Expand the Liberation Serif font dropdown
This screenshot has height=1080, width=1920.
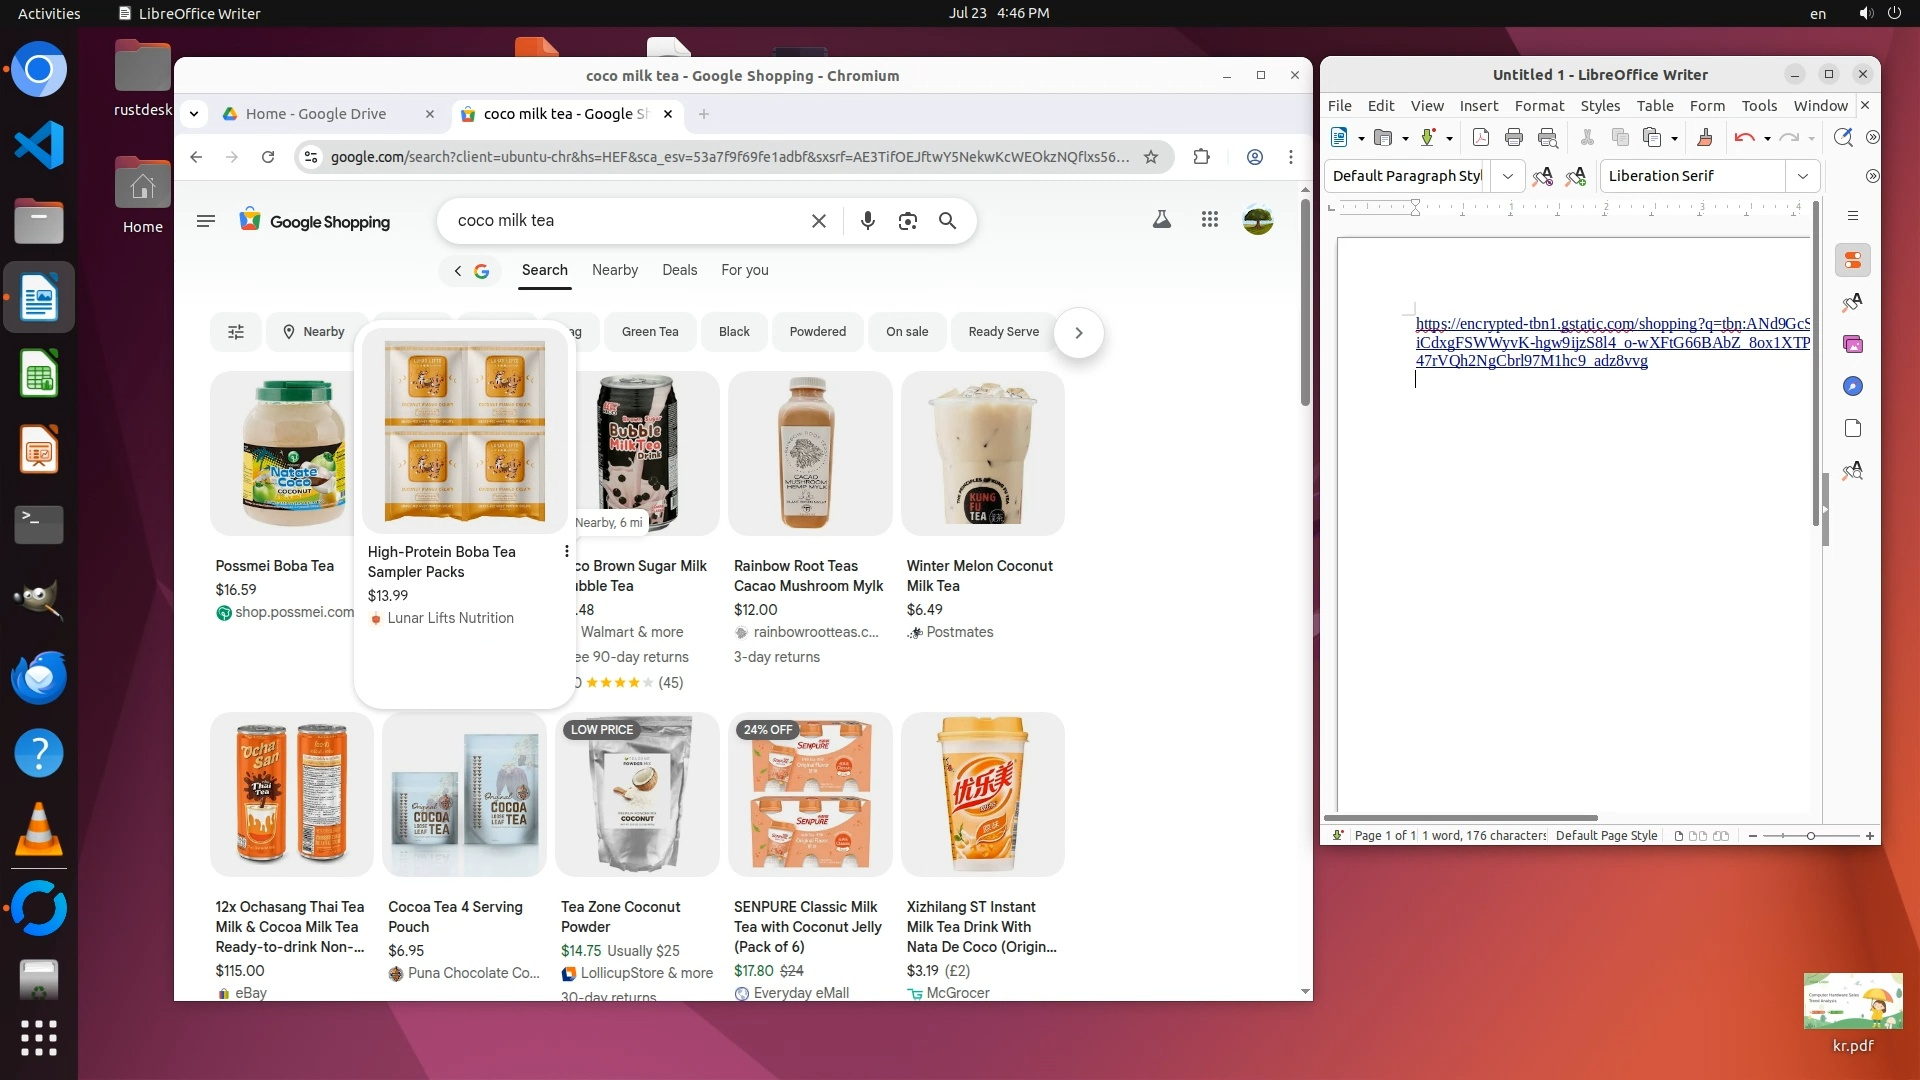pyautogui.click(x=1802, y=176)
